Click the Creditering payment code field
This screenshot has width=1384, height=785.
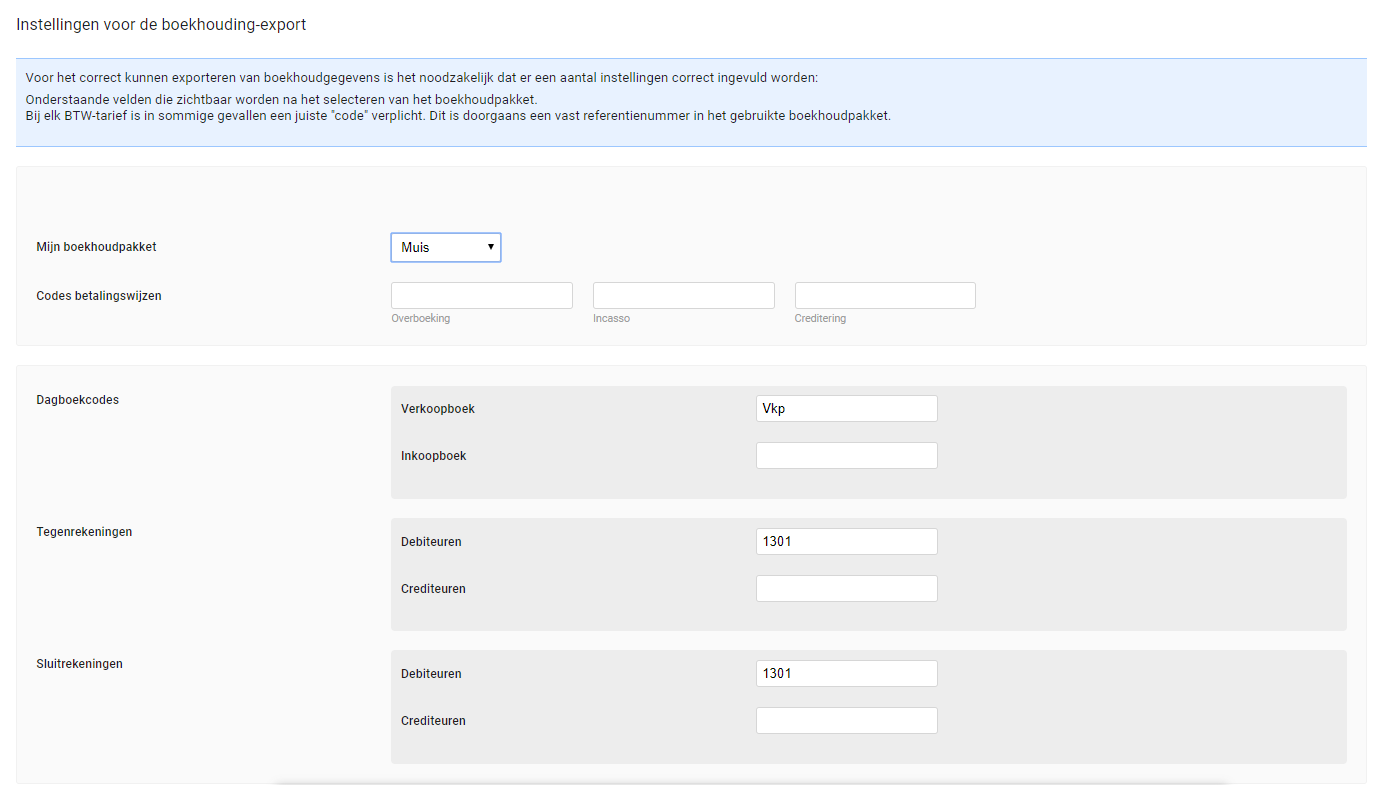coord(885,295)
